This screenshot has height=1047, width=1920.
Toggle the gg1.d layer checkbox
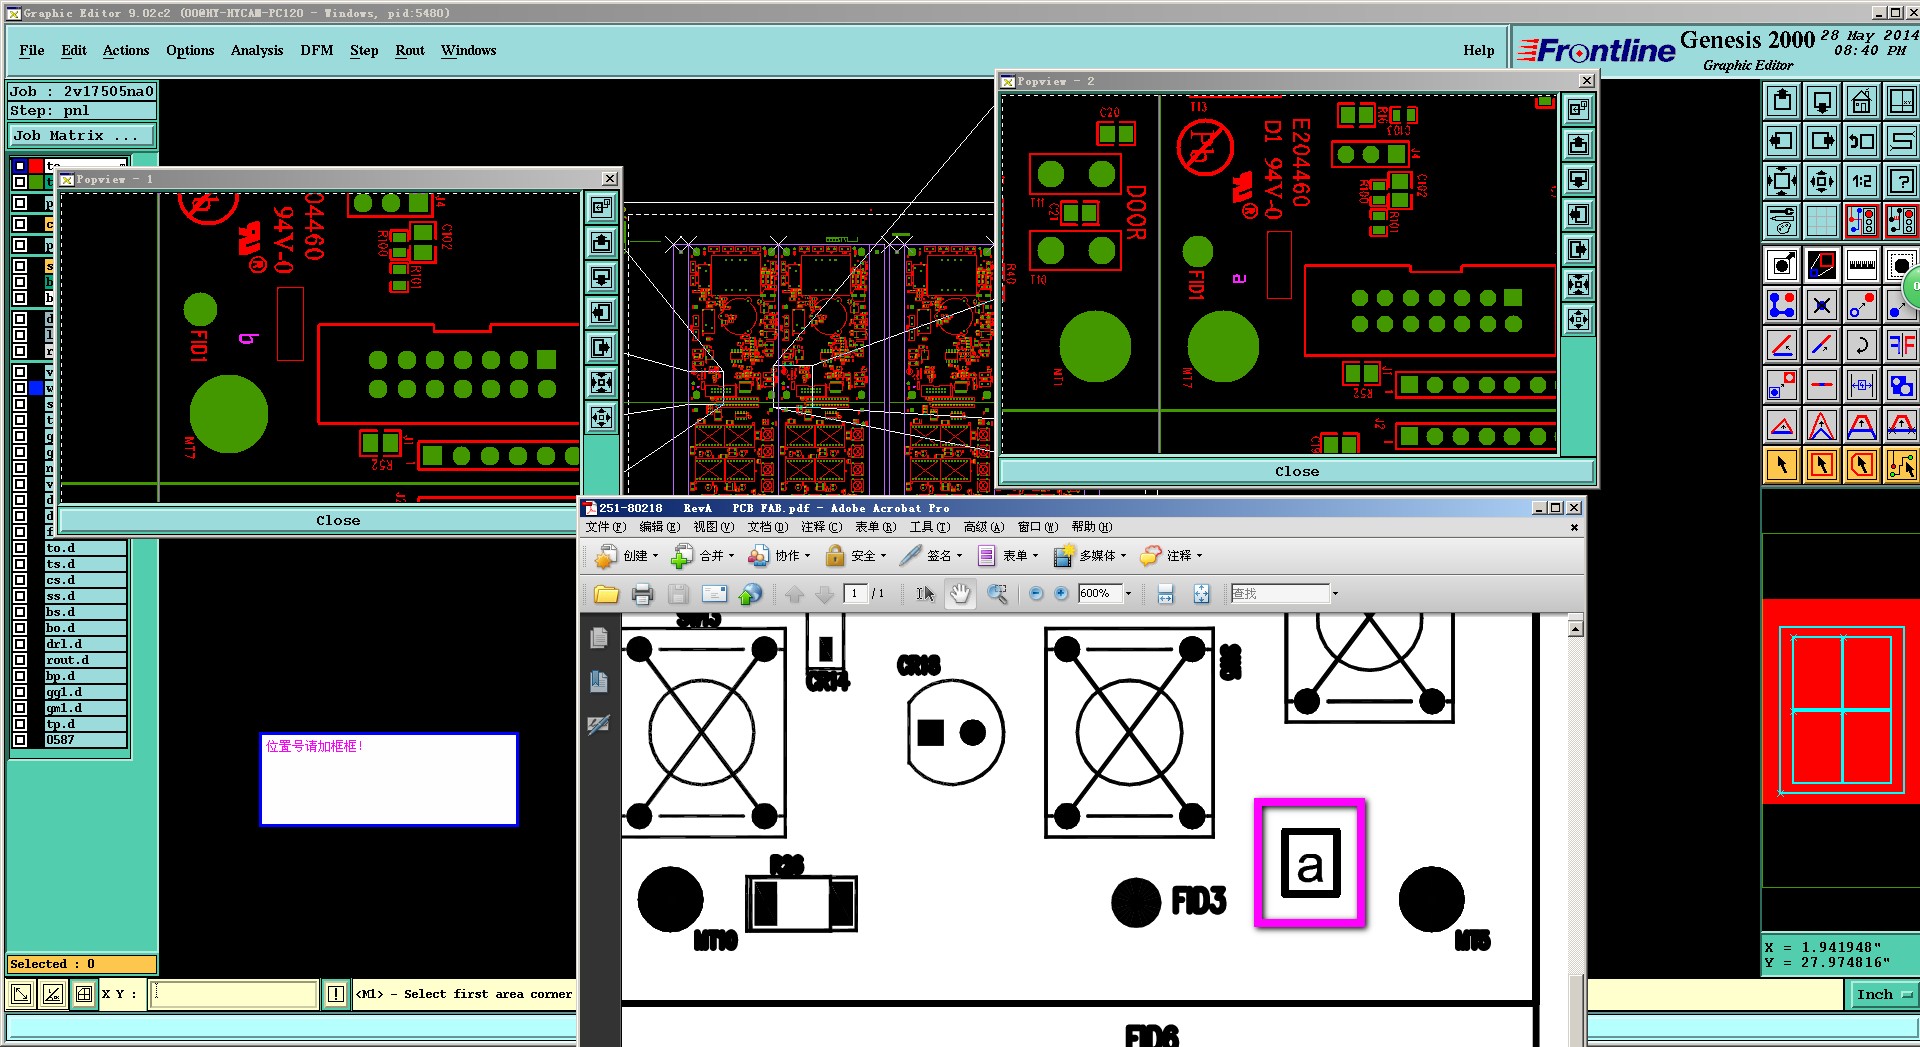click(20, 692)
